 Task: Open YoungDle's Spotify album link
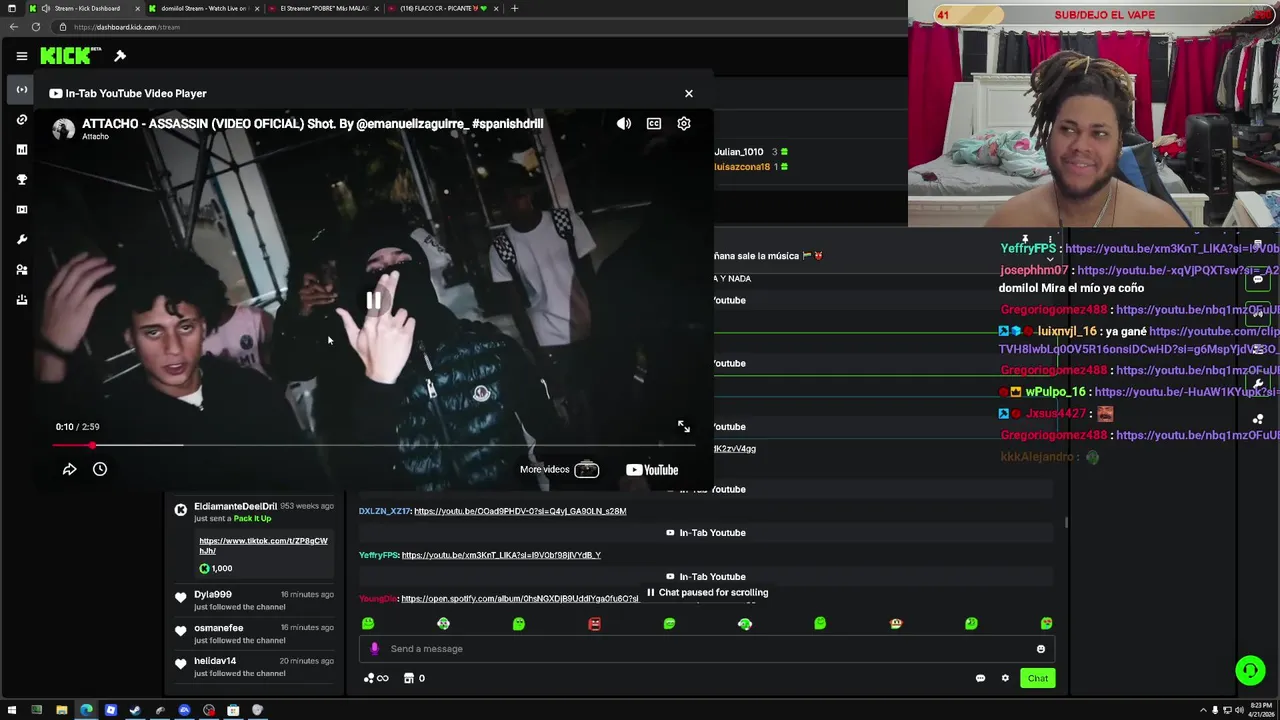[x=519, y=599]
